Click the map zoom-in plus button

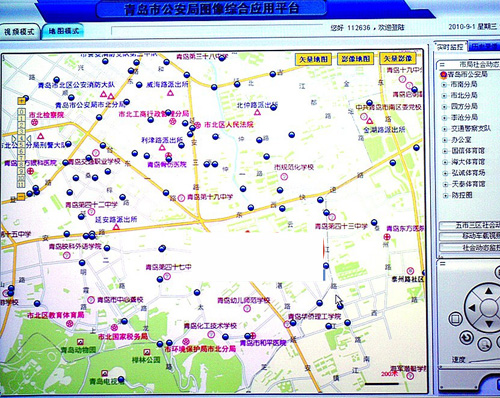pyautogui.click(x=22, y=100)
